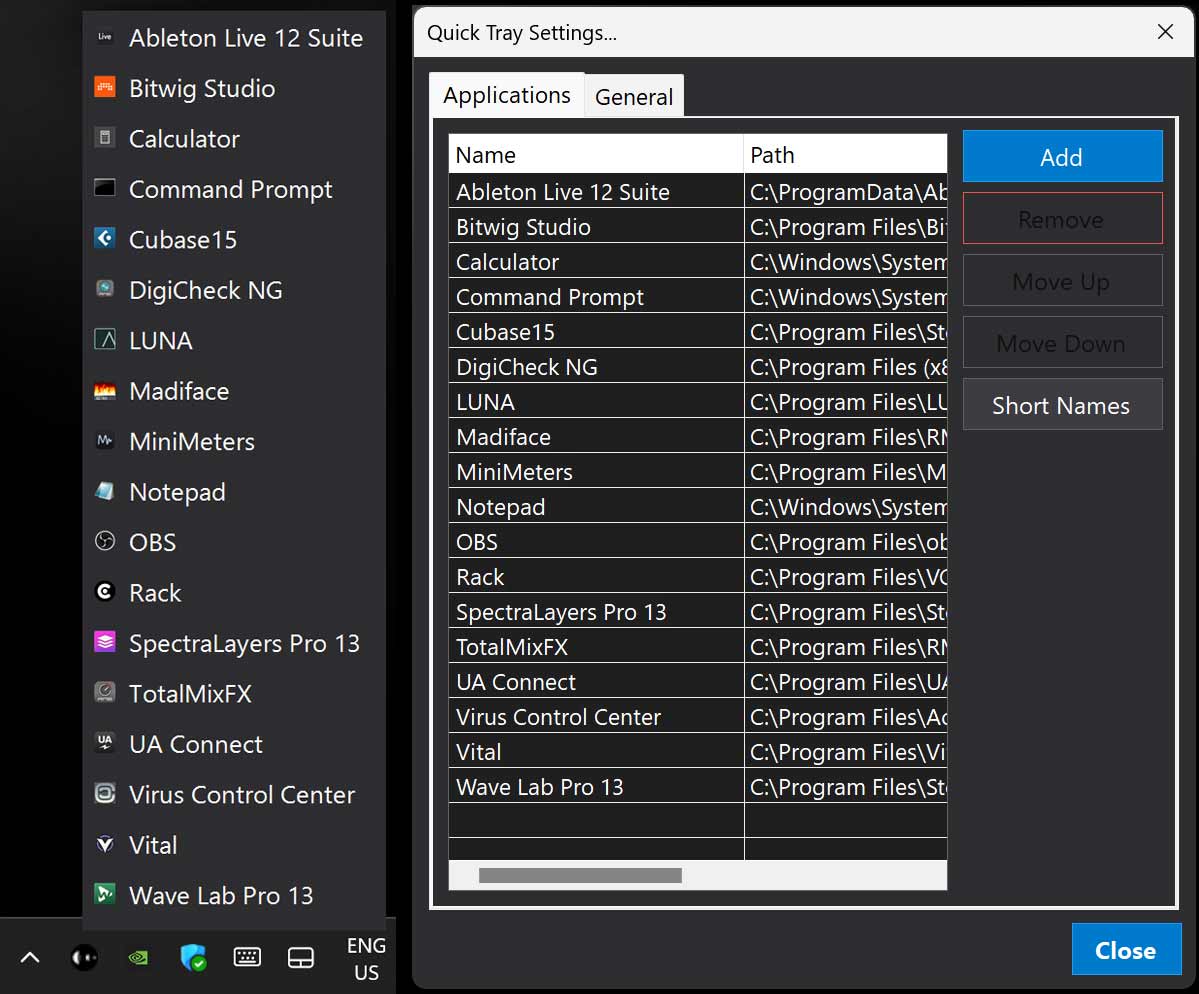The image size is (1199, 994).
Task: Click the blue Cubase15 icon
Action: pyautogui.click(x=105, y=239)
